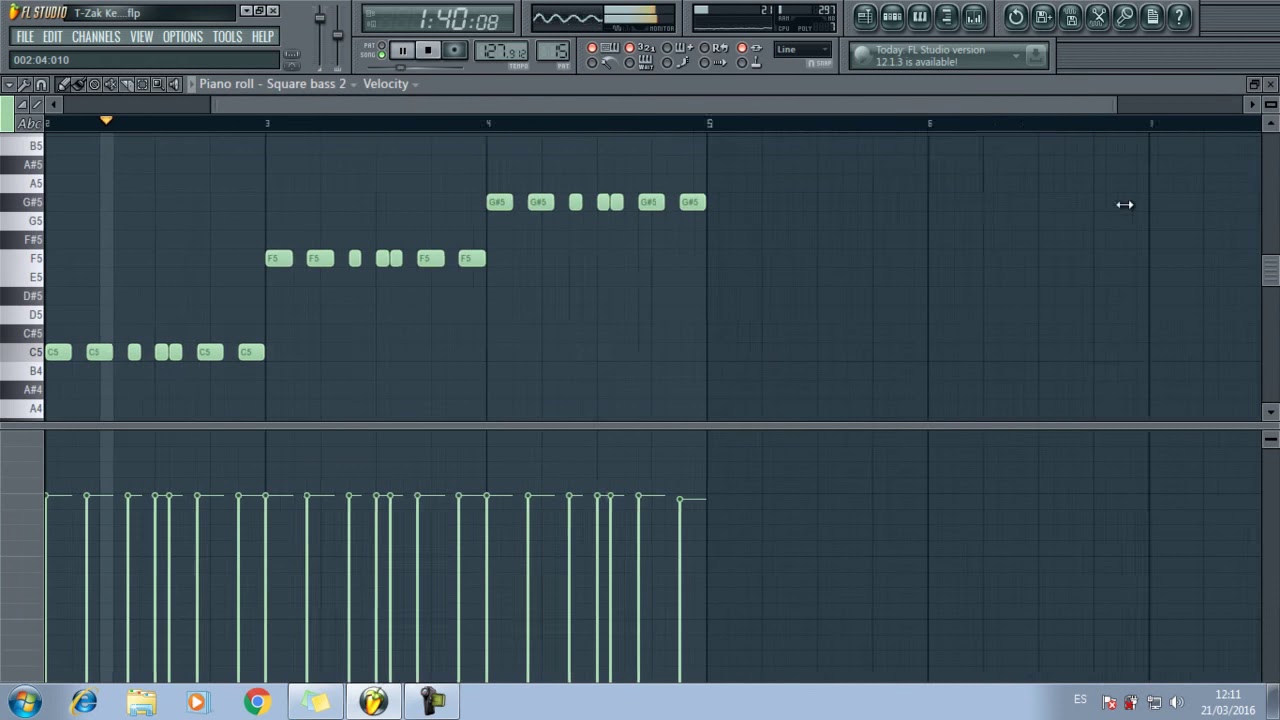Open the FILE menu
Image resolution: width=1280 pixels, height=720 pixels.
point(25,37)
